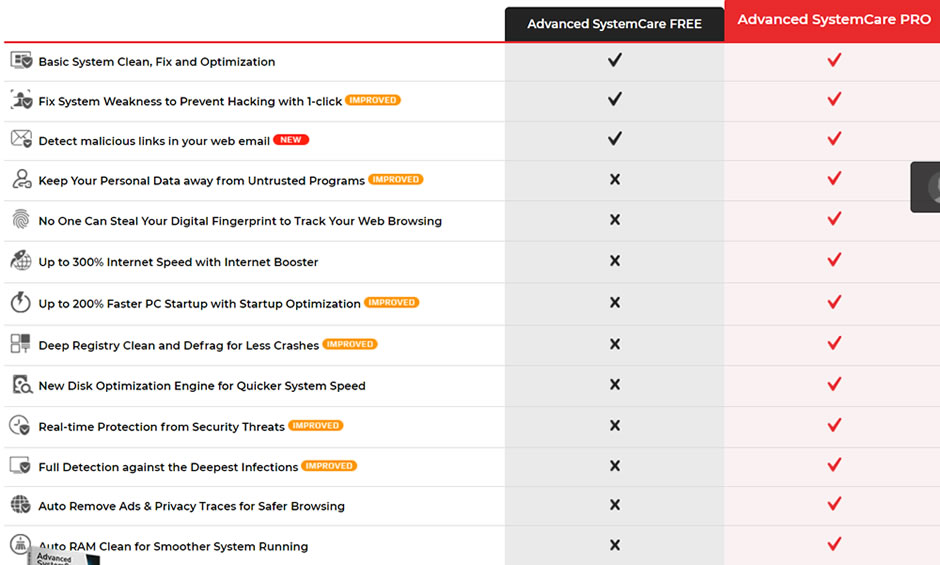Click FREE checkmark for Fix System Weakness
Viewport: 940px width, 565px height.
point(614,99)
